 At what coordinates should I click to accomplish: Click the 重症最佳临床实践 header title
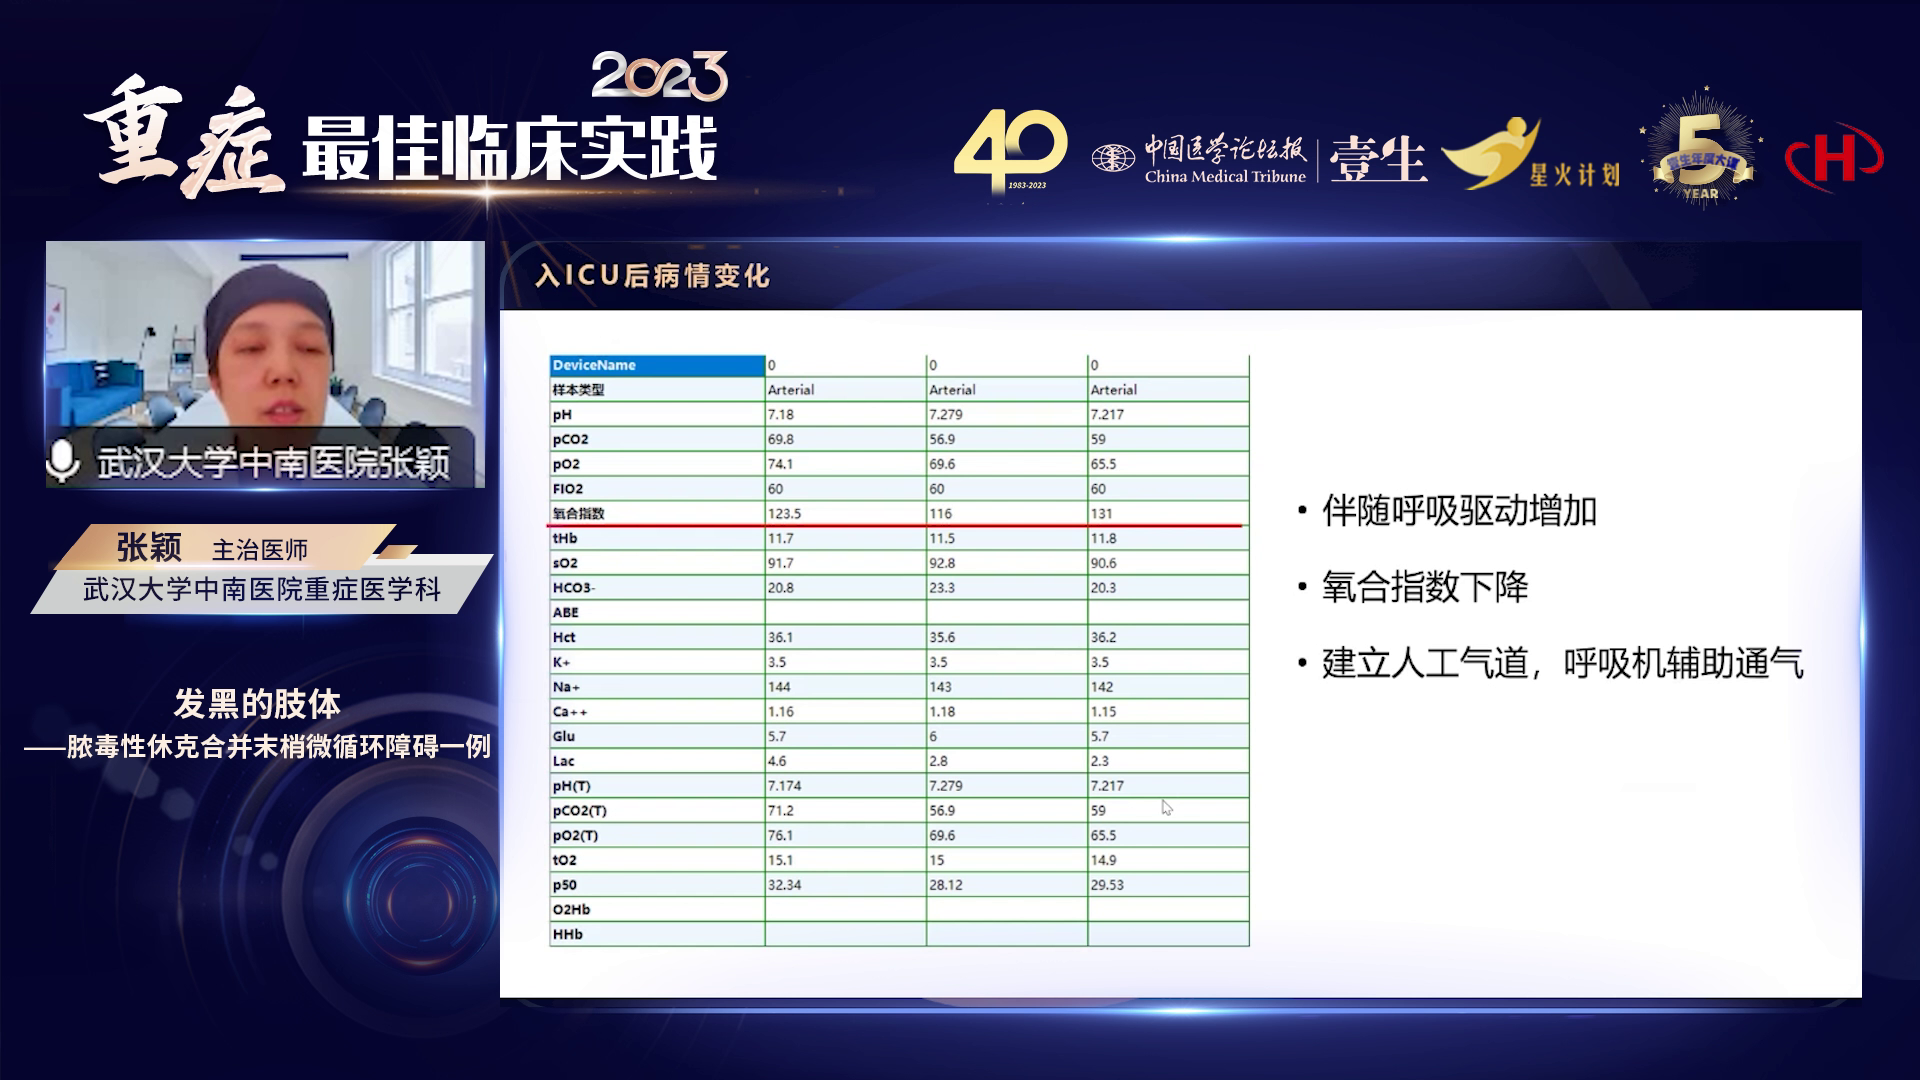(x=400, y=150)
